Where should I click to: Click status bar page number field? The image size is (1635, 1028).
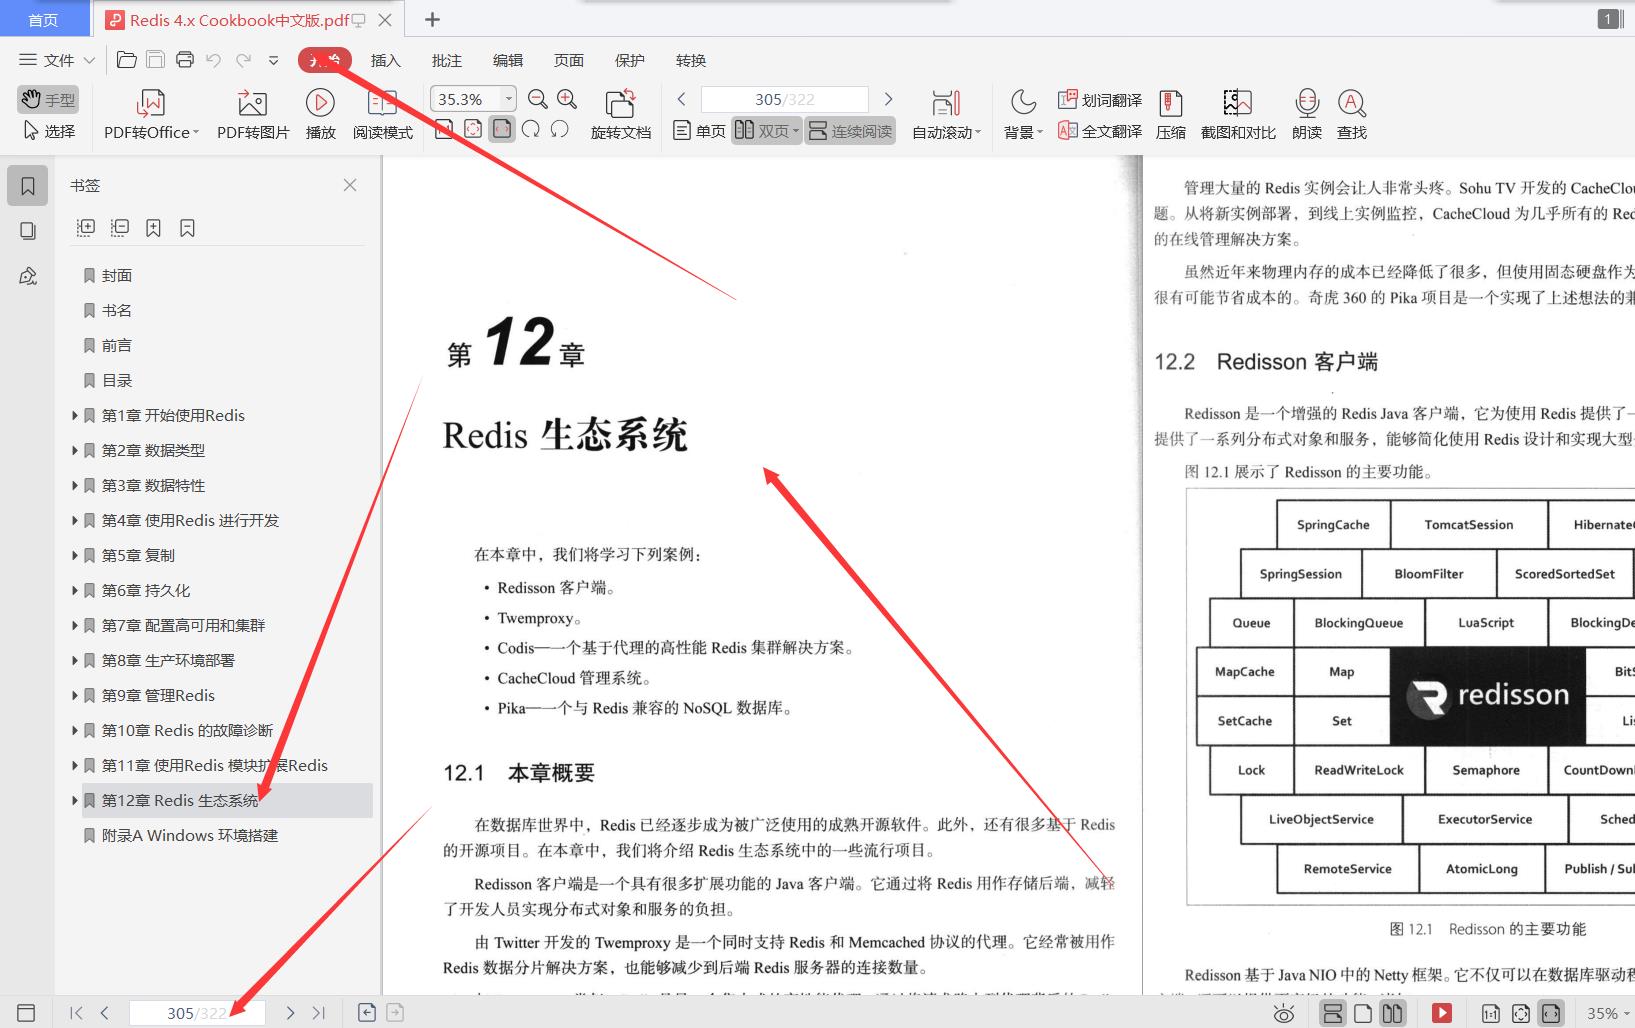(x=197, y=1013)
